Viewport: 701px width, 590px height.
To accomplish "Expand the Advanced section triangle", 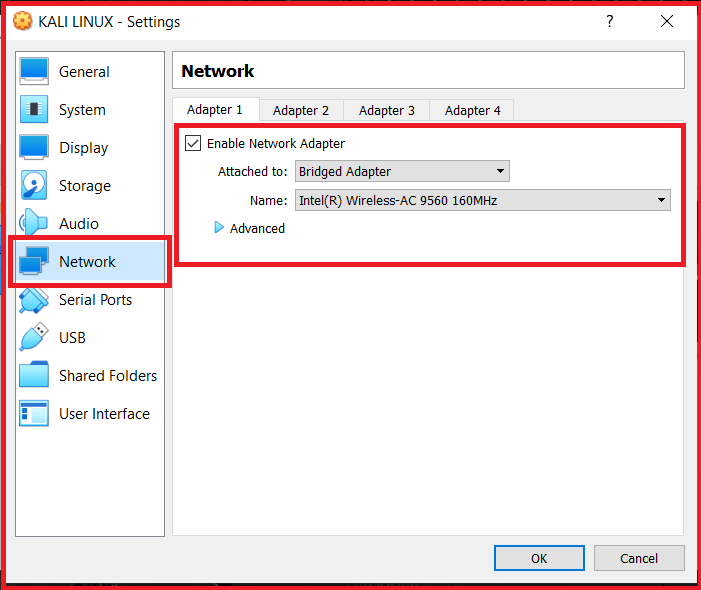I will pos(219,228).
